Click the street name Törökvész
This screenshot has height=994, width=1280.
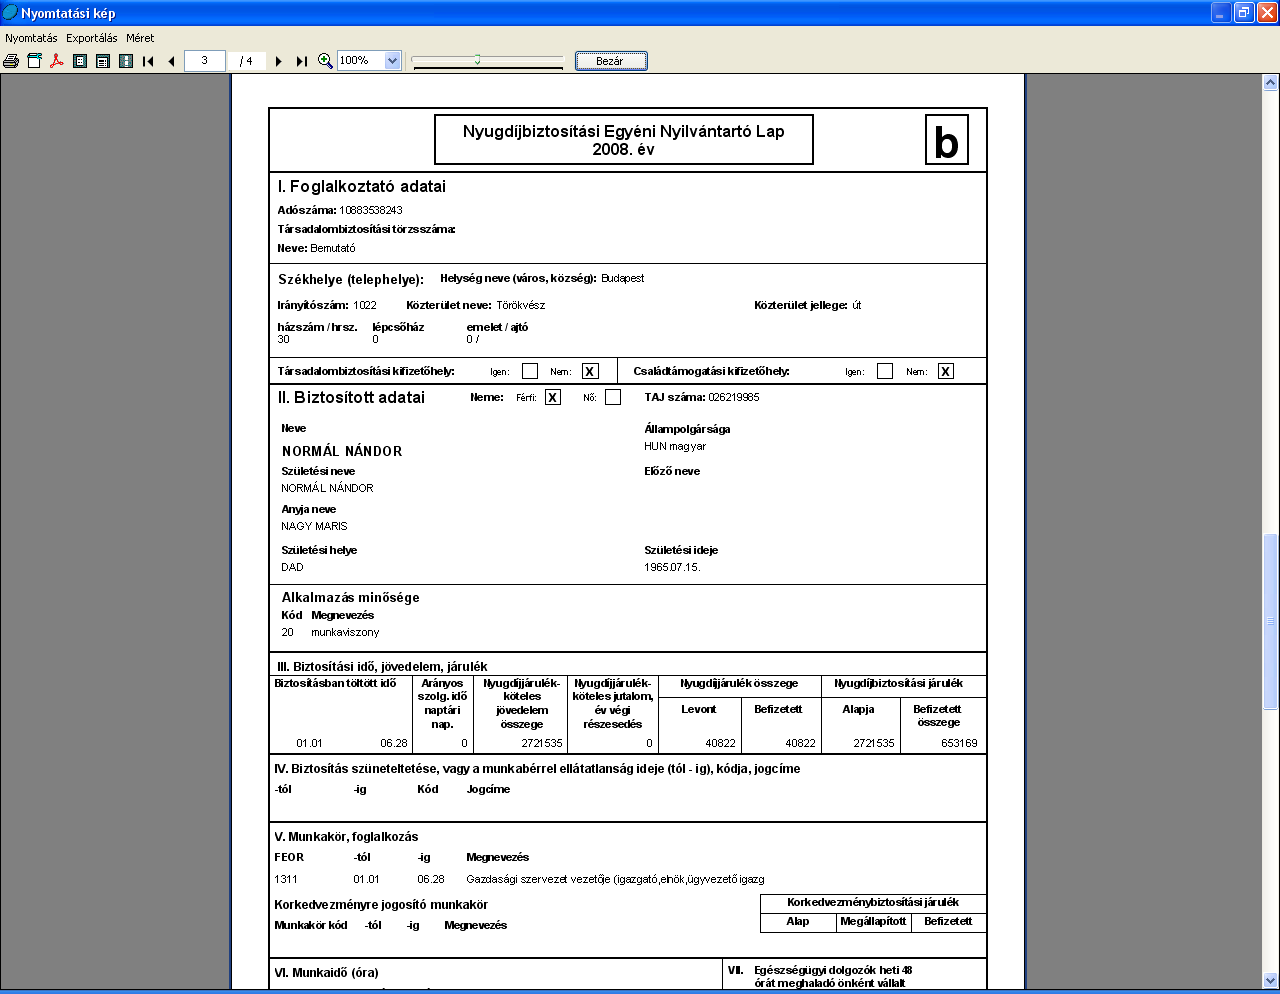pyautogui.click(x=521, y=305)
